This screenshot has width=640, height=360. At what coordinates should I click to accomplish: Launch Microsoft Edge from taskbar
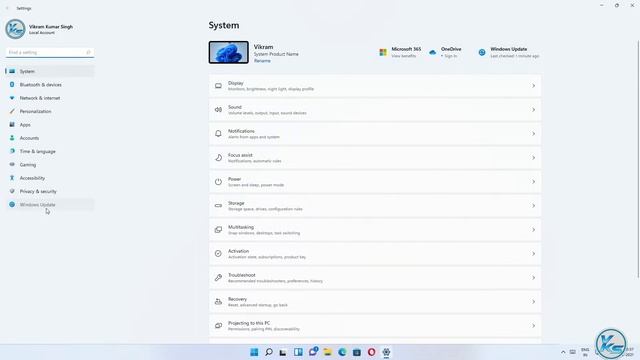pyautogui.click(x=342, y=352)
